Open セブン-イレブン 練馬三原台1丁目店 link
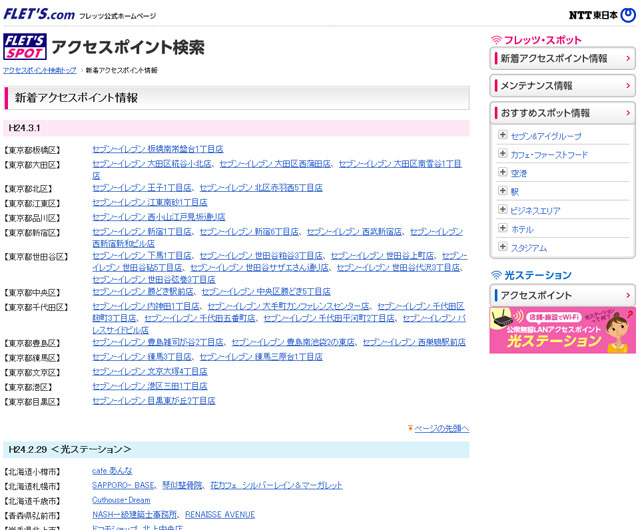640x530 pixels. (x=261, y=357)
